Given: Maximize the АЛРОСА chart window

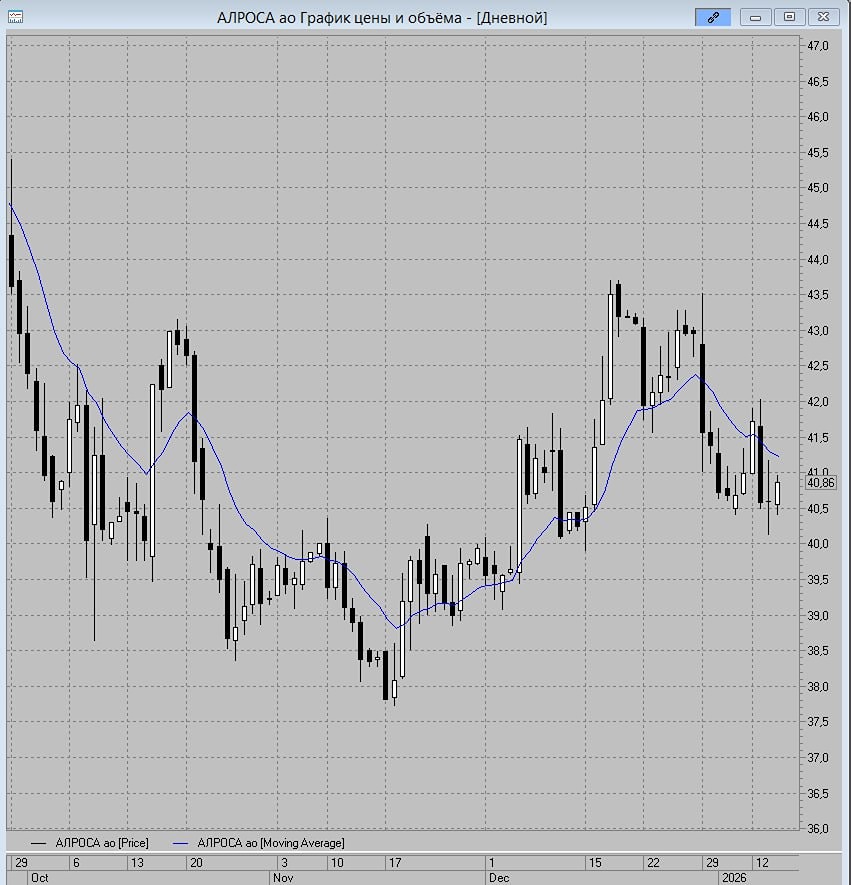Looking at the screenshot, I should pos(789,17).
